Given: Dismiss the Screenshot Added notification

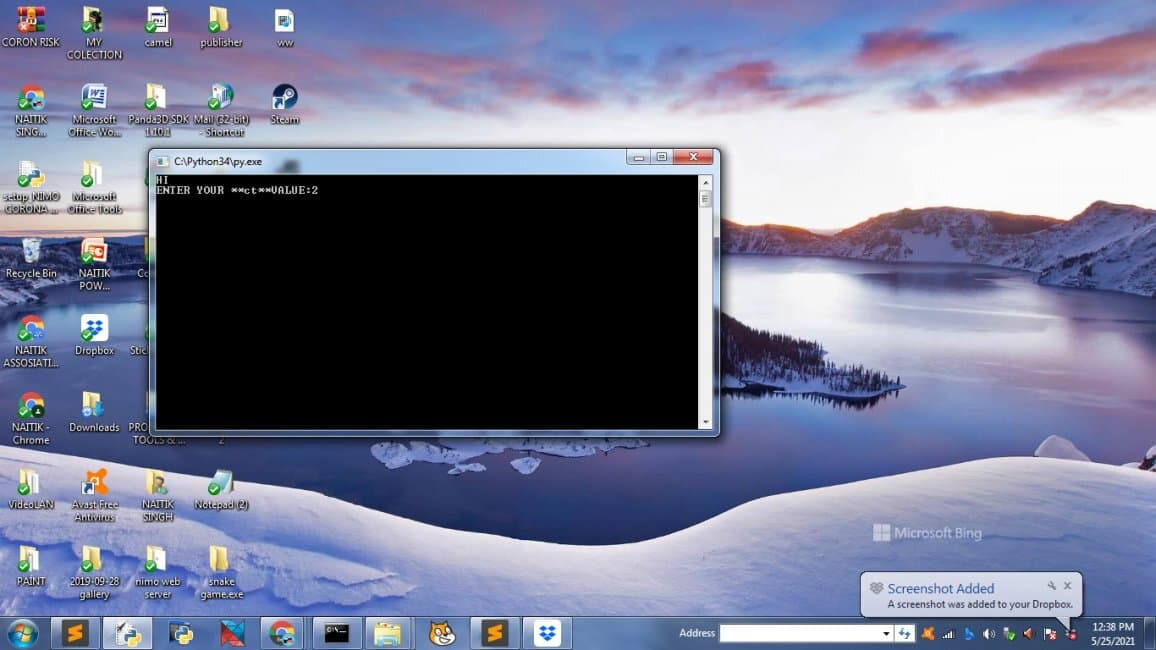Looking at the screenshot, I should pyautogui.click(x=1068, y=586).
